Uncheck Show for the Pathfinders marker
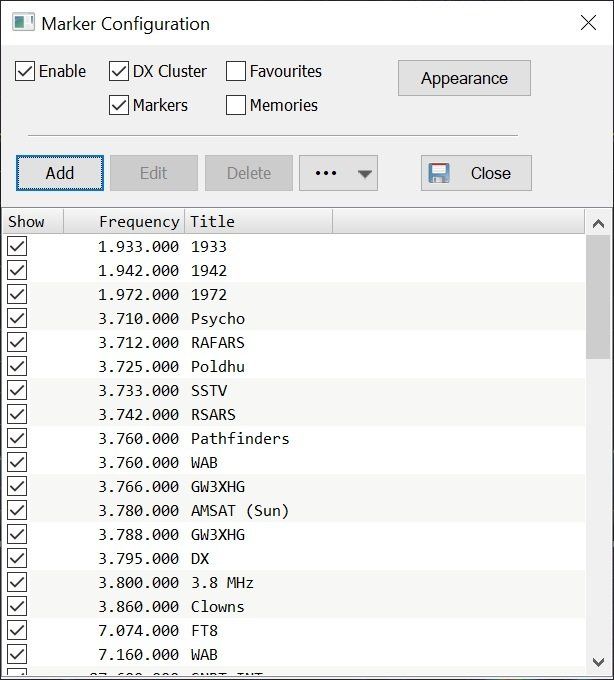Viewport: 614px width, 680px height. (17, 438)
